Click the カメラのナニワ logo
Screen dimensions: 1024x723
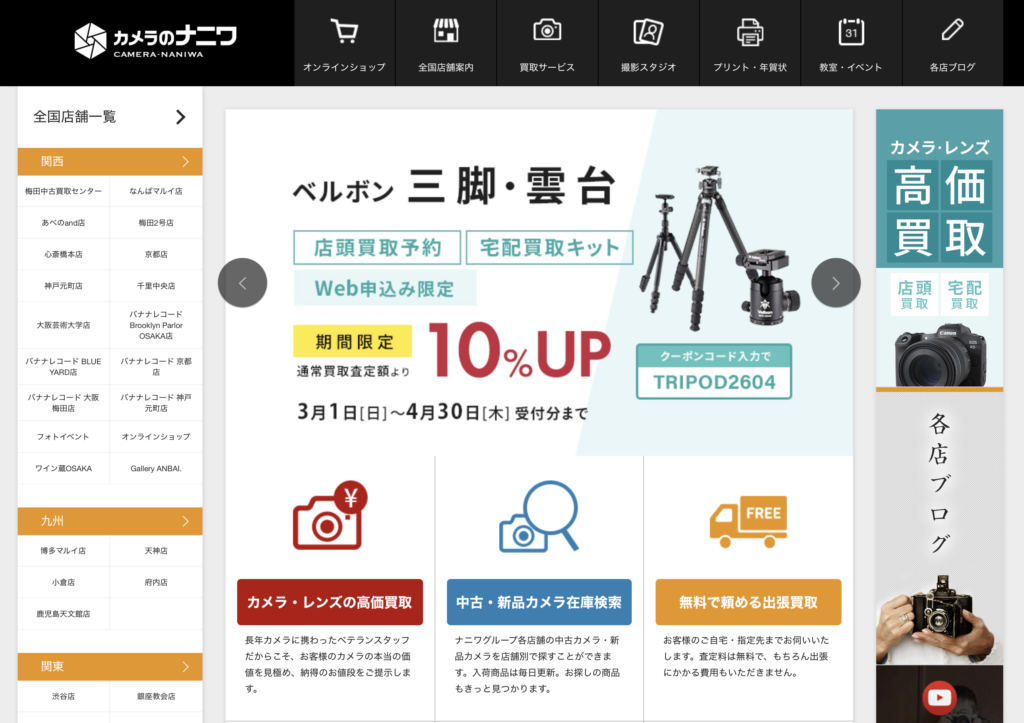[155, 40]
